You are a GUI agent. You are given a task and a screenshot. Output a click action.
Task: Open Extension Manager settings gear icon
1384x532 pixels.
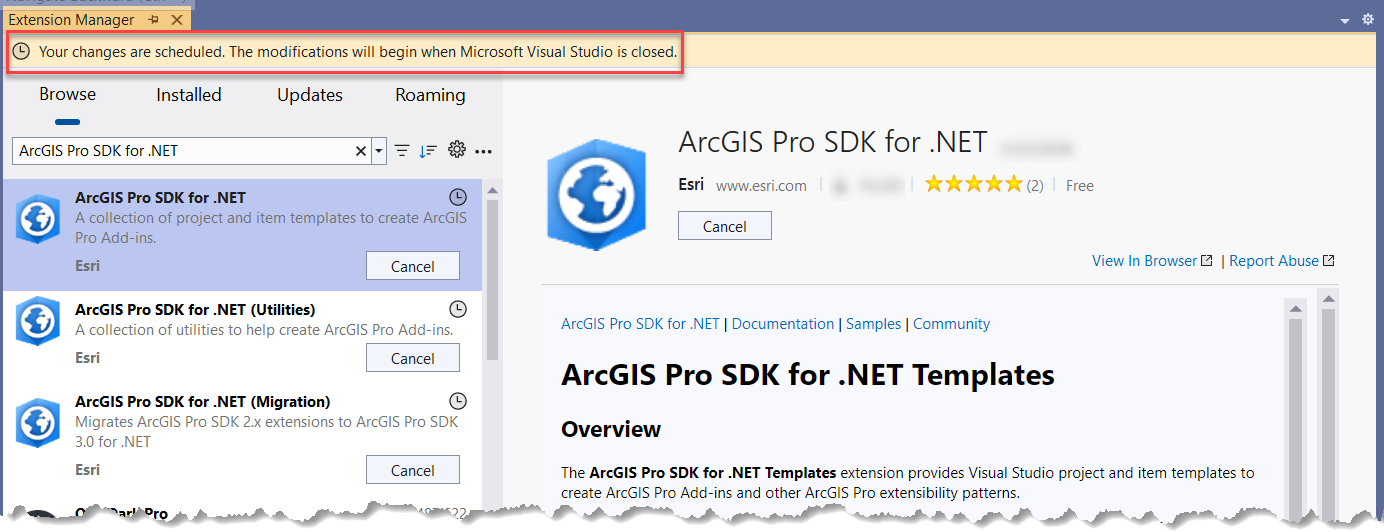pos(457,150)
